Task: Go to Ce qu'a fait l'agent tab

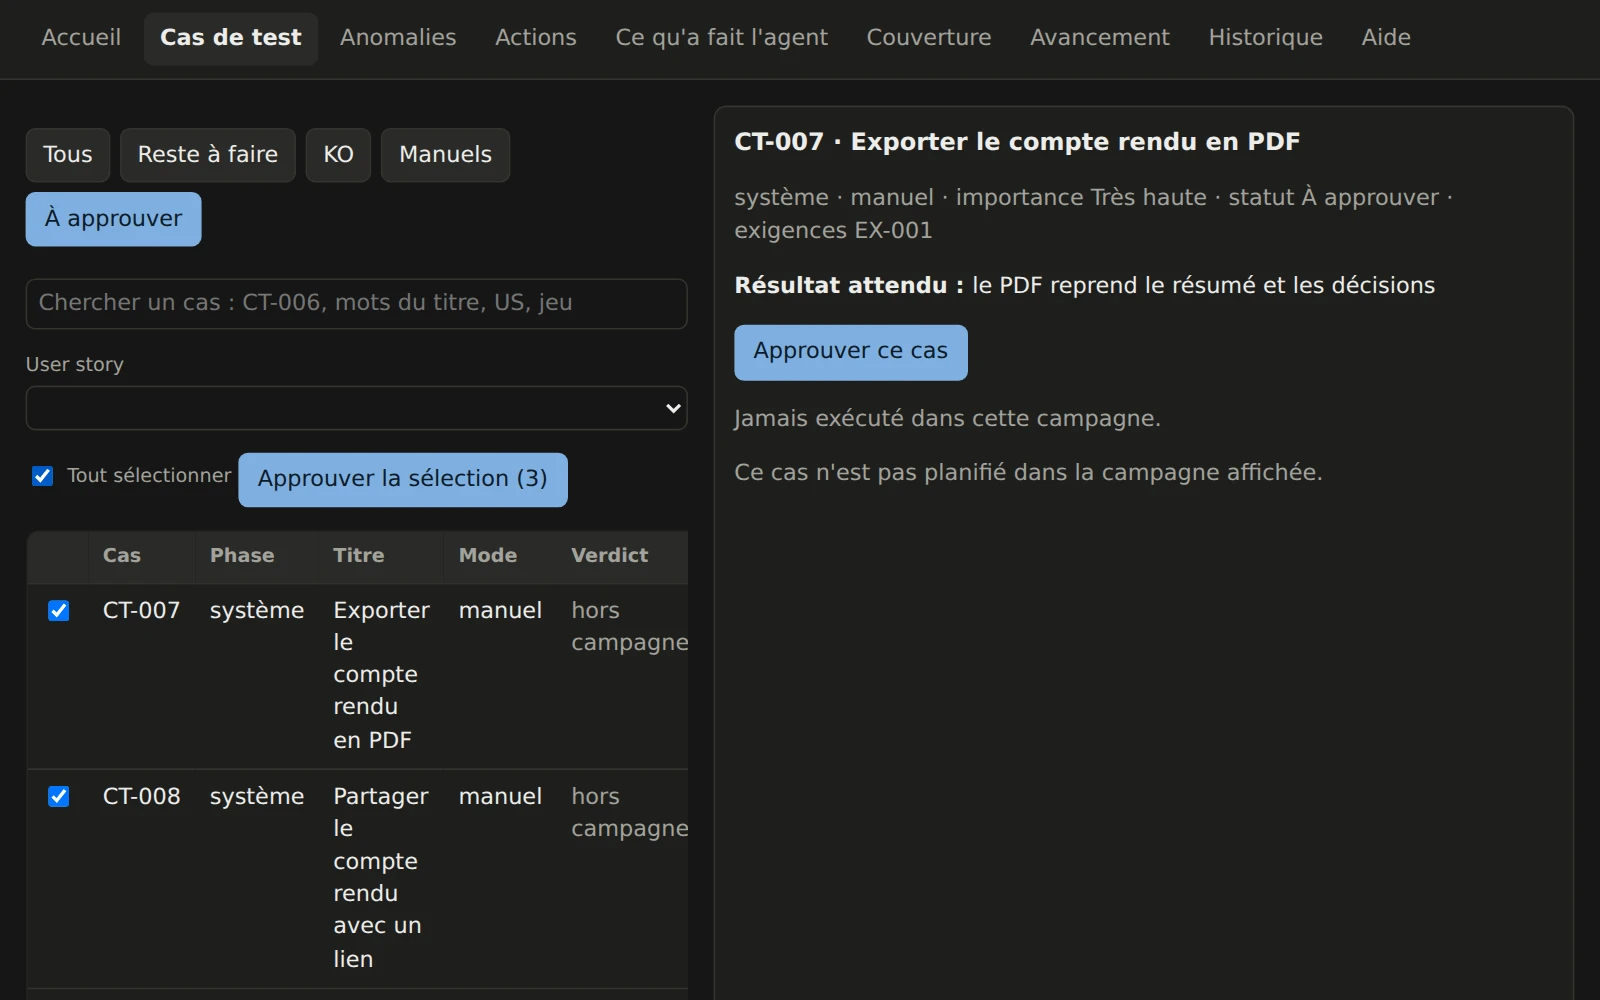Action: [x=722, y=38]
